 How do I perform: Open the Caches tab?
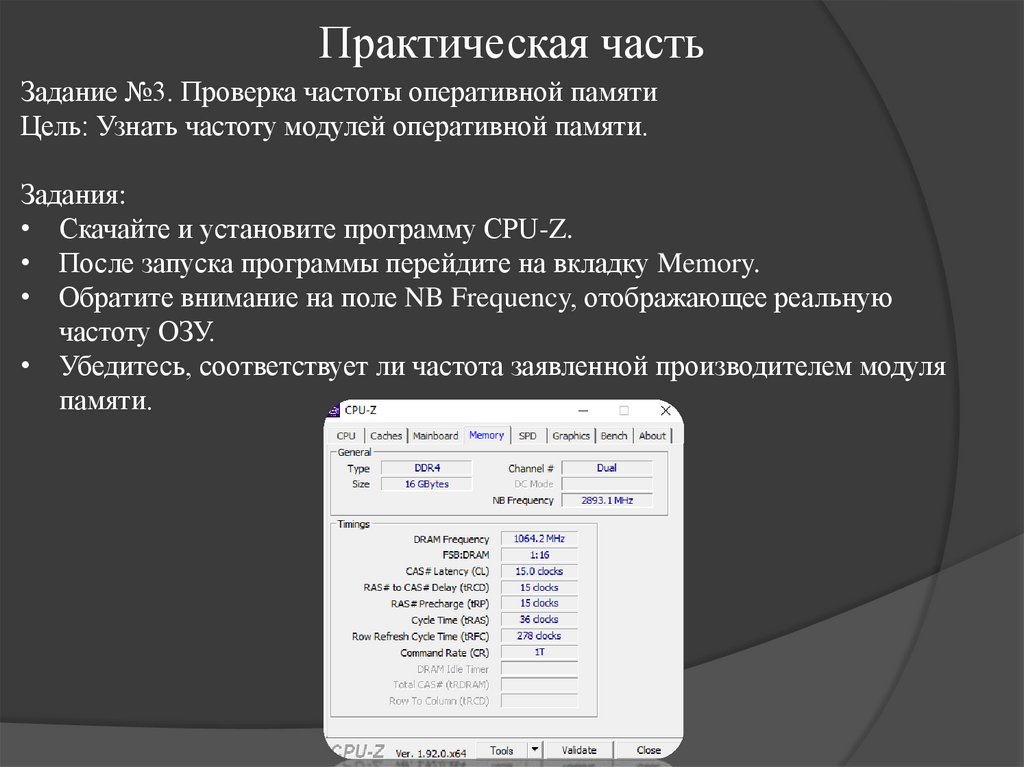pyautogui.click(x=386, y=435)
